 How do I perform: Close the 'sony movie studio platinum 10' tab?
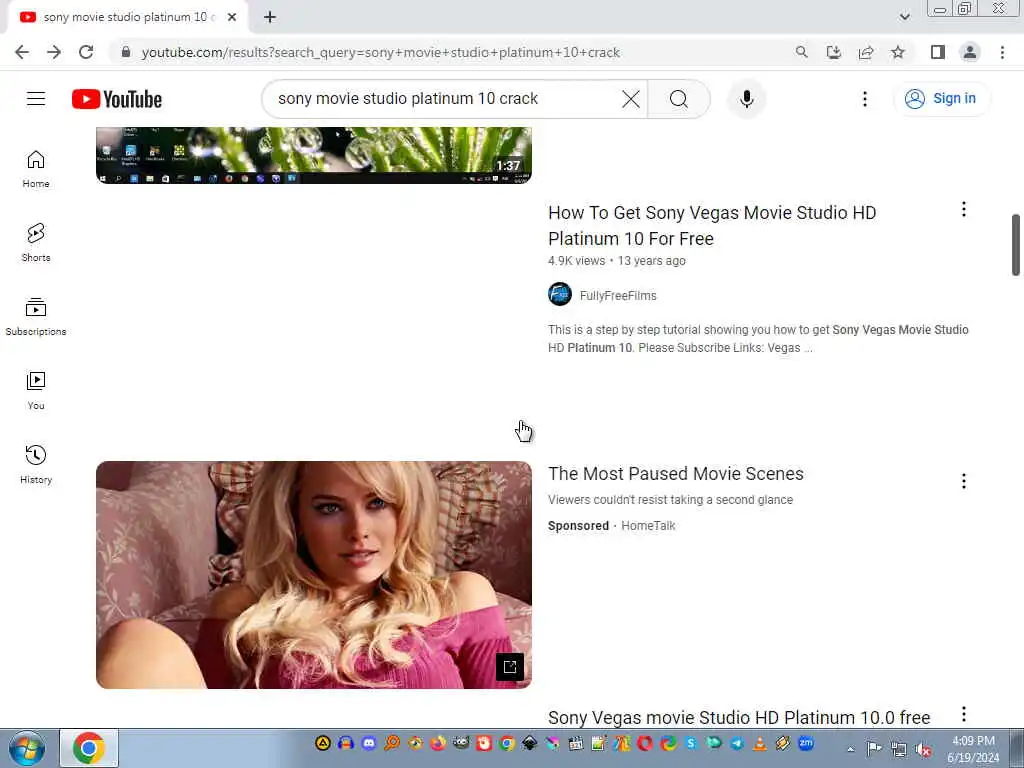click(232, 17)
